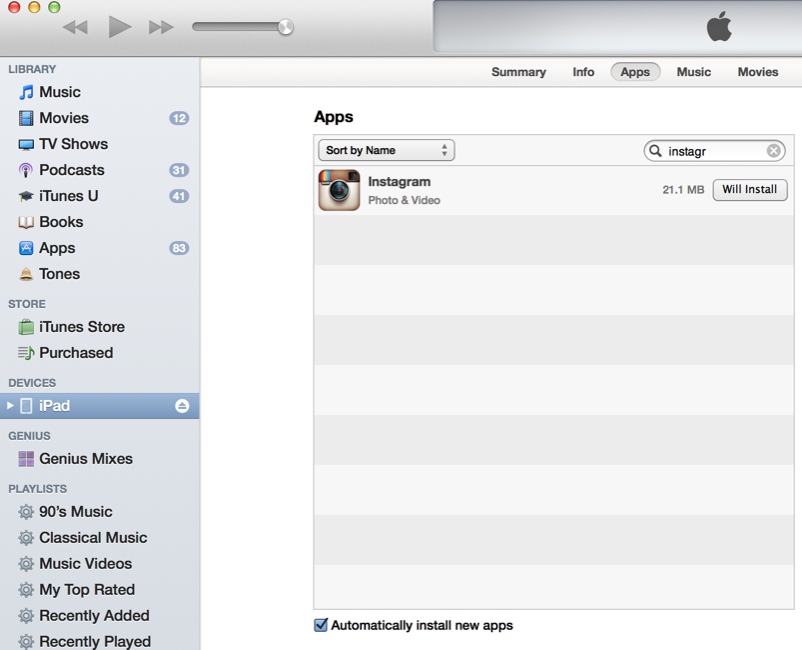The height and width of the screenshot is (650, 802).
Task: Click the volume slider knob
Action: [x=286, y=27]
